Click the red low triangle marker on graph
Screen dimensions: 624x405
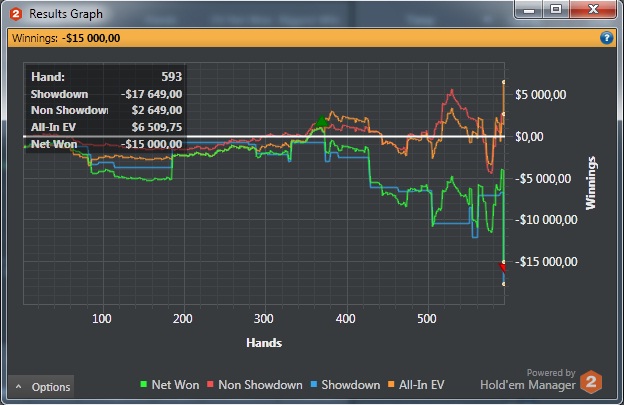(502, 268)
